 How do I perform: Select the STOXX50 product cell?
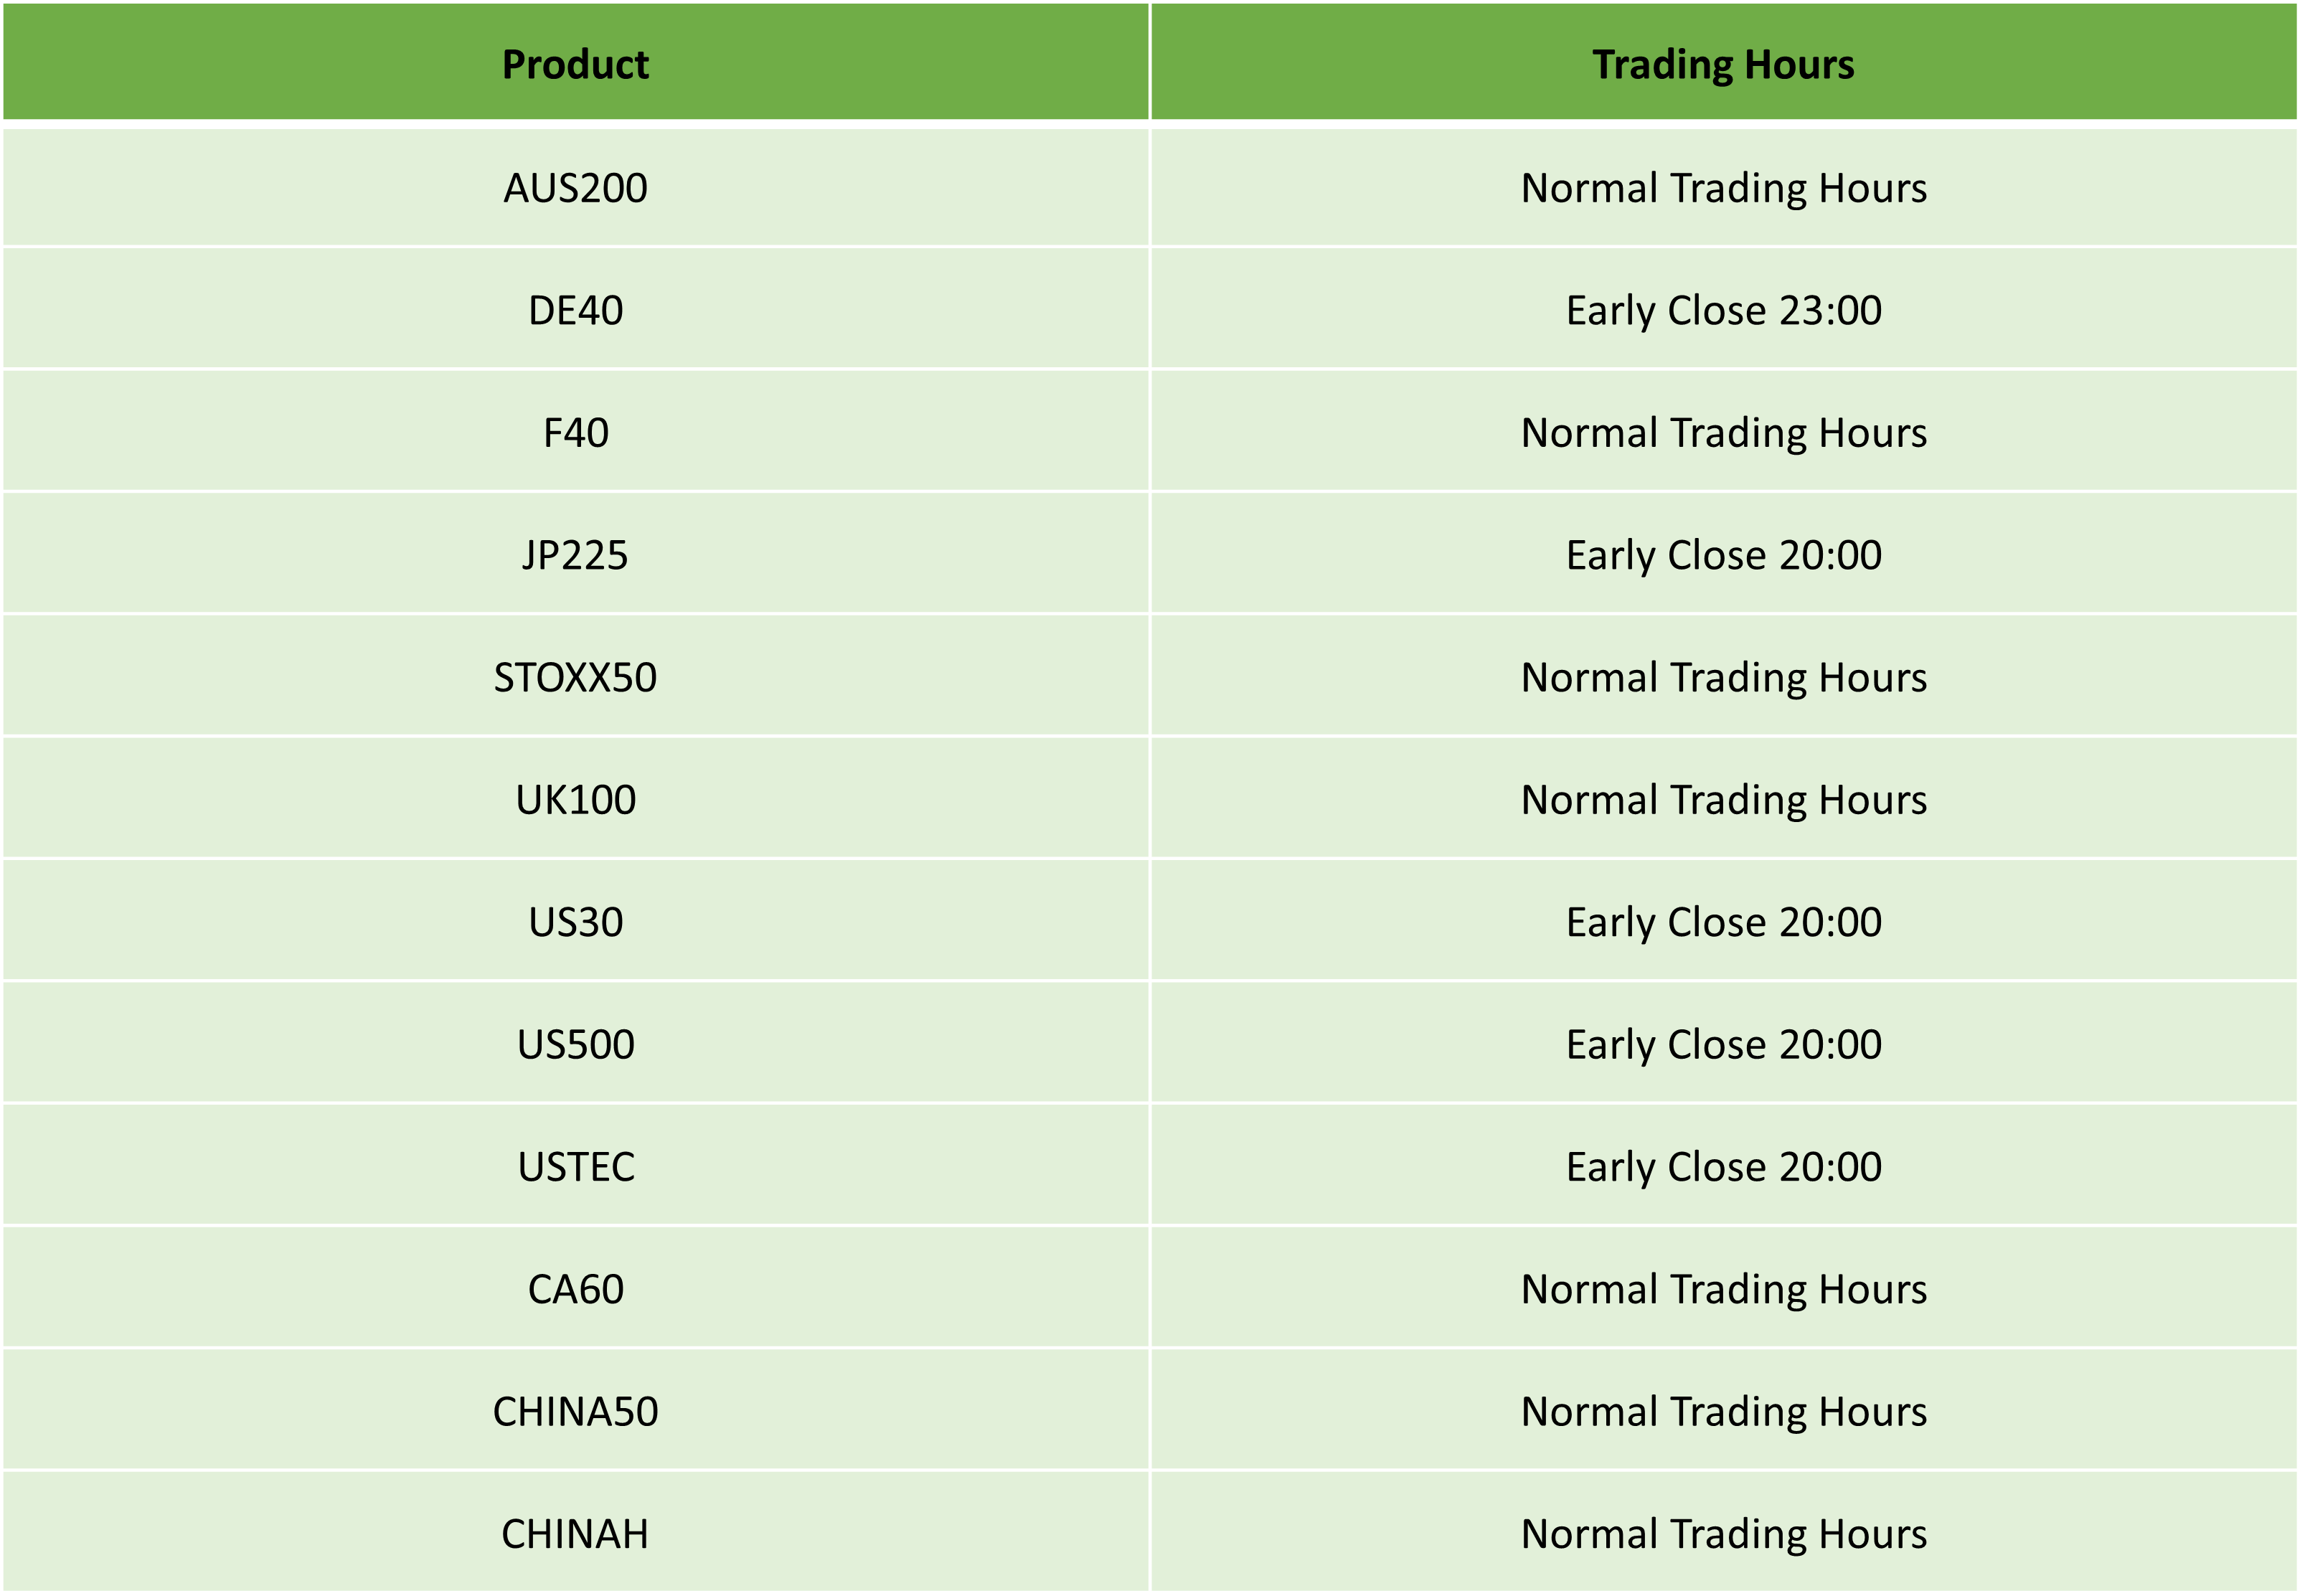pyautogui.click(x=575, y=677)
